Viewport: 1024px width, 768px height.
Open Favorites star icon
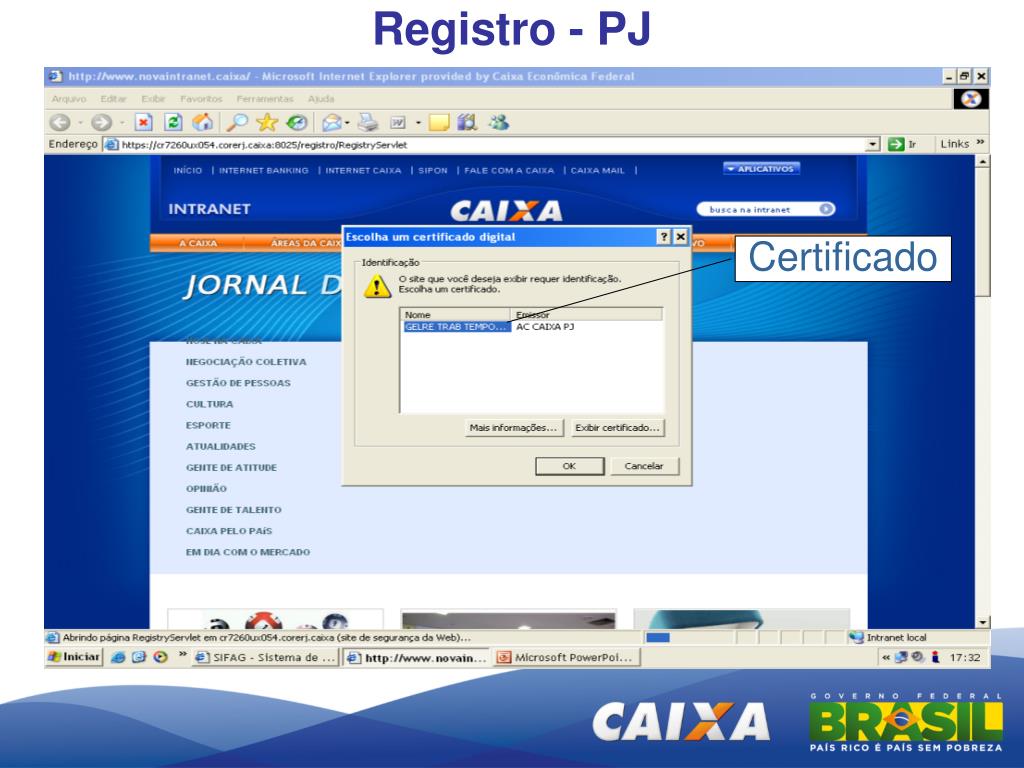[x=267, y=122]
